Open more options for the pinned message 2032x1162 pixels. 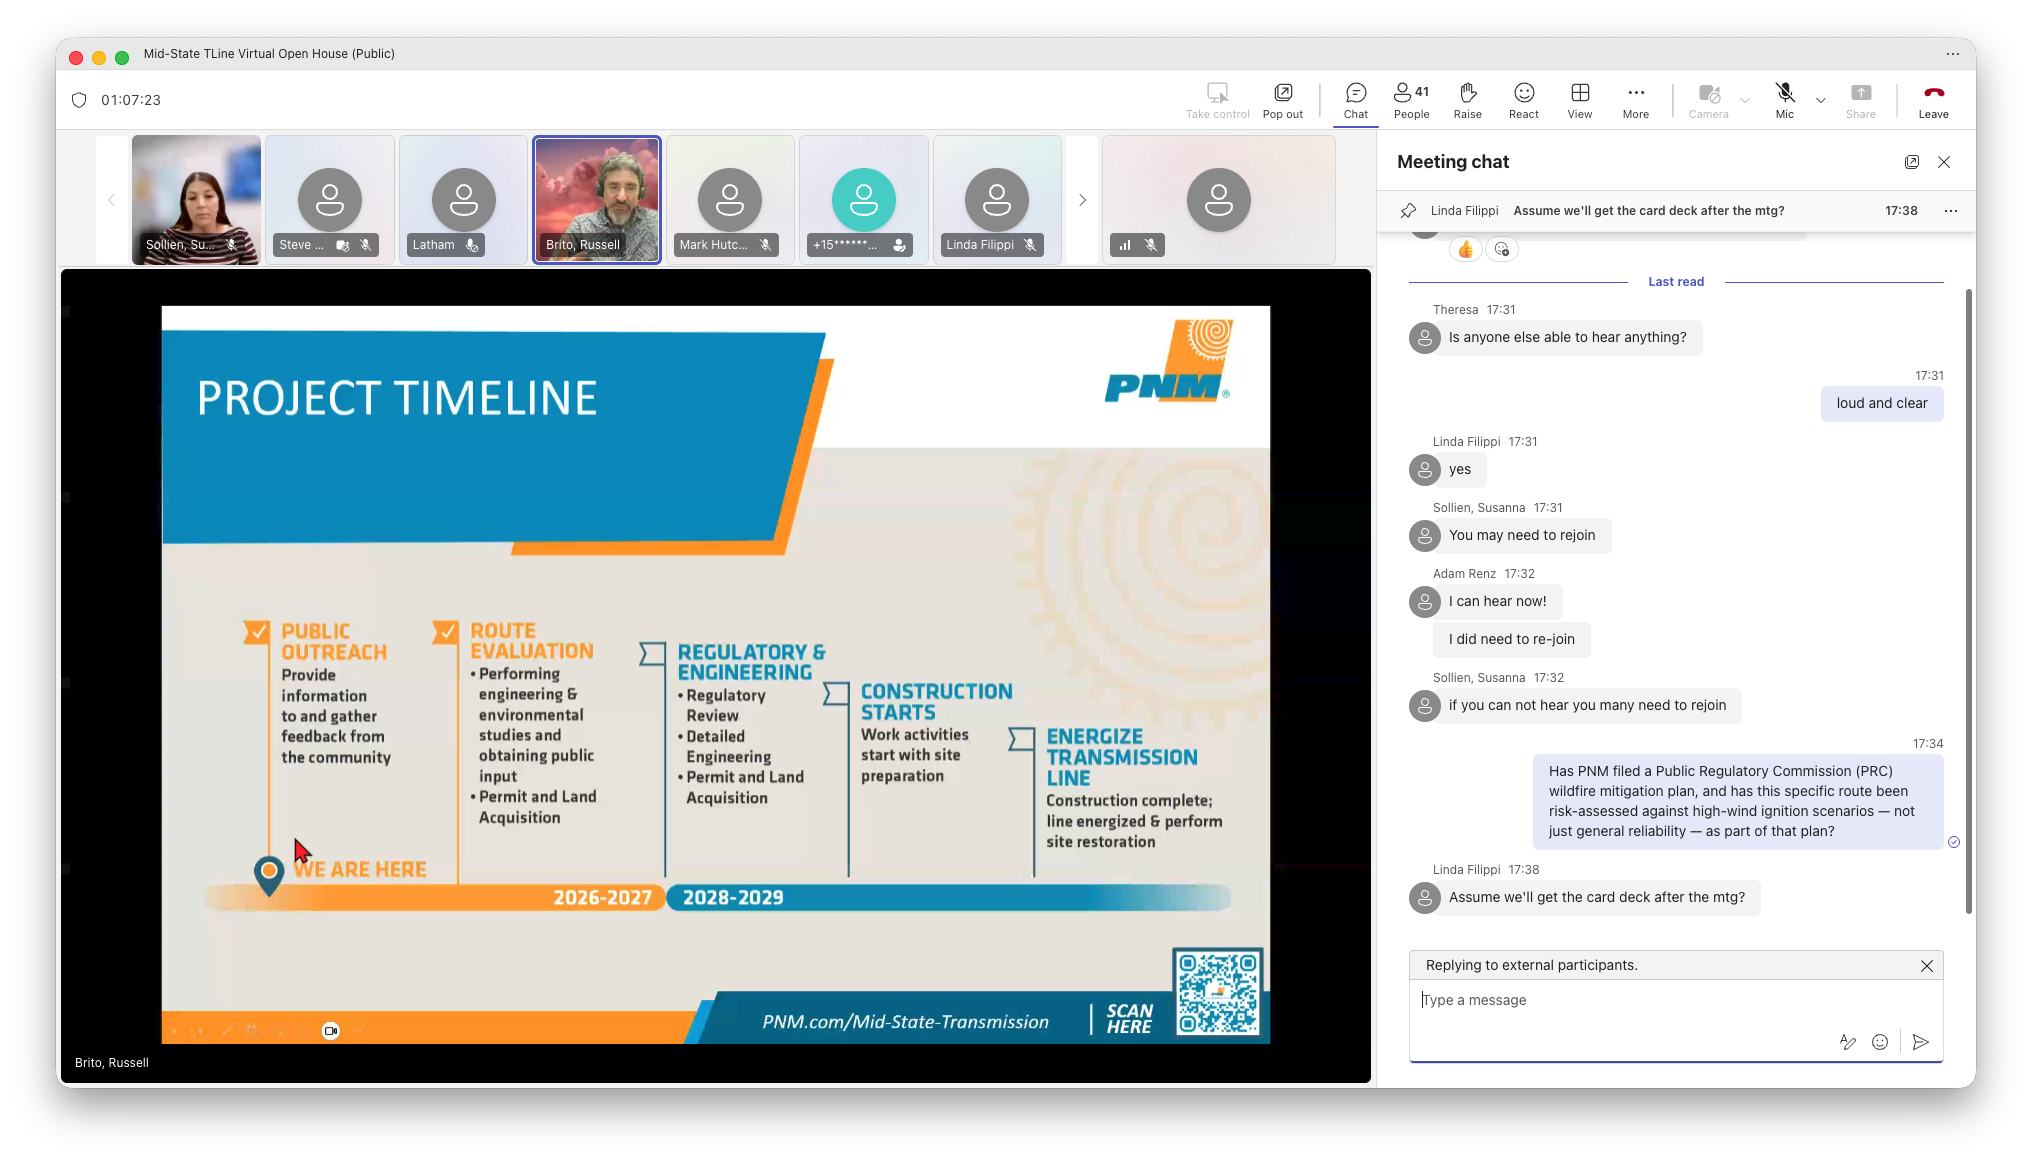(1950, 211)
